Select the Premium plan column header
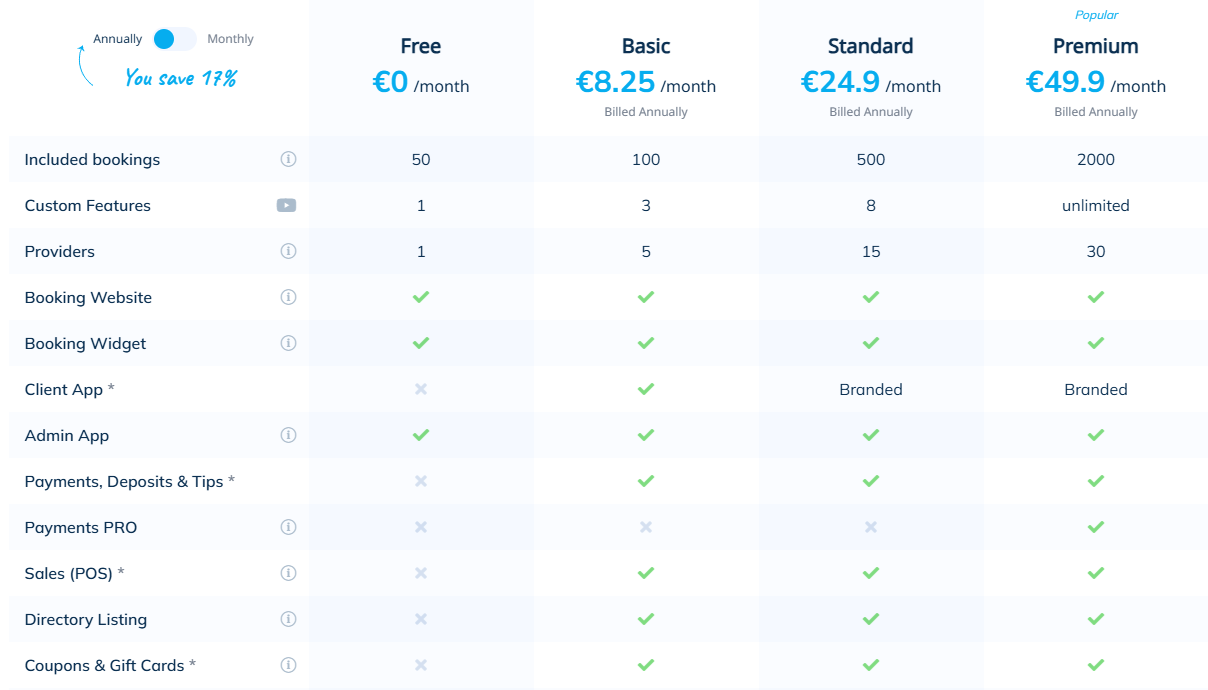1208x690 pixels. pyautogui.click(x=1096, y=46)
